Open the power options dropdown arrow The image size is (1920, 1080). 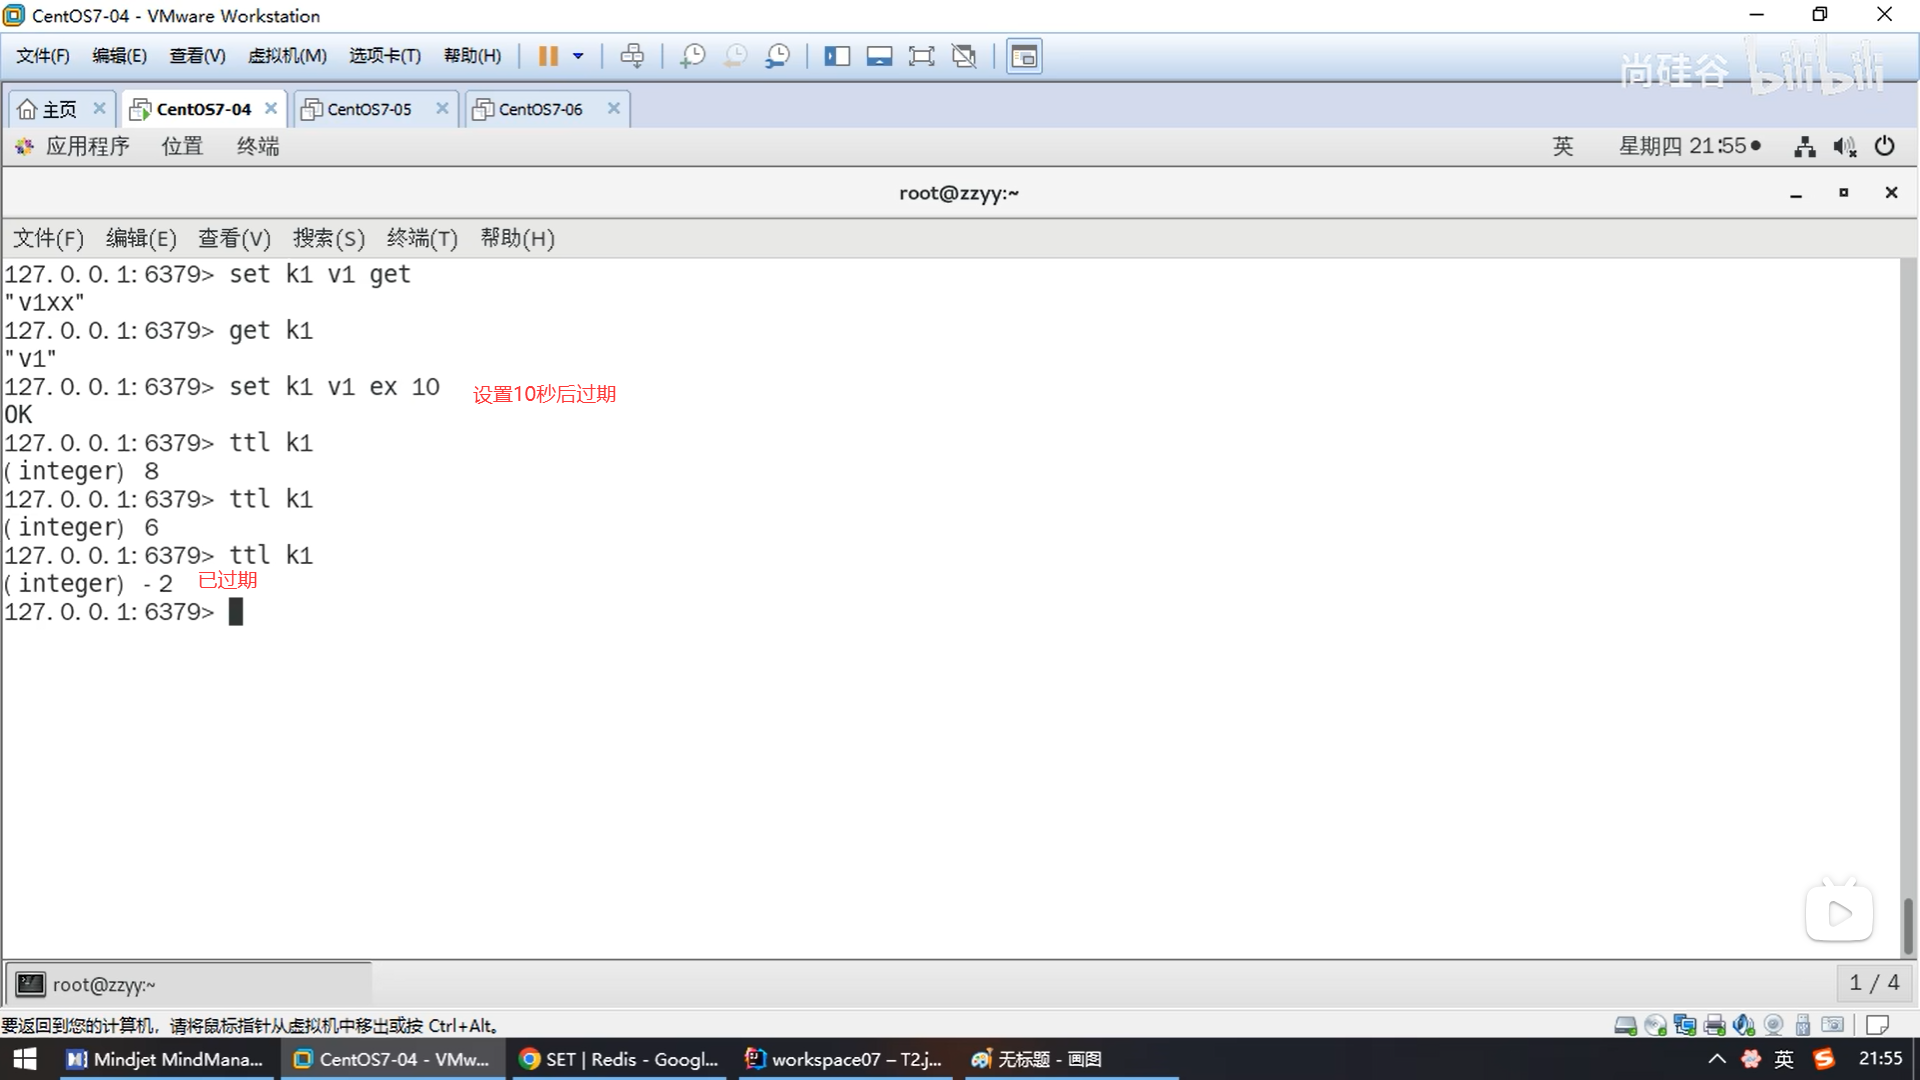coord(578,56)
